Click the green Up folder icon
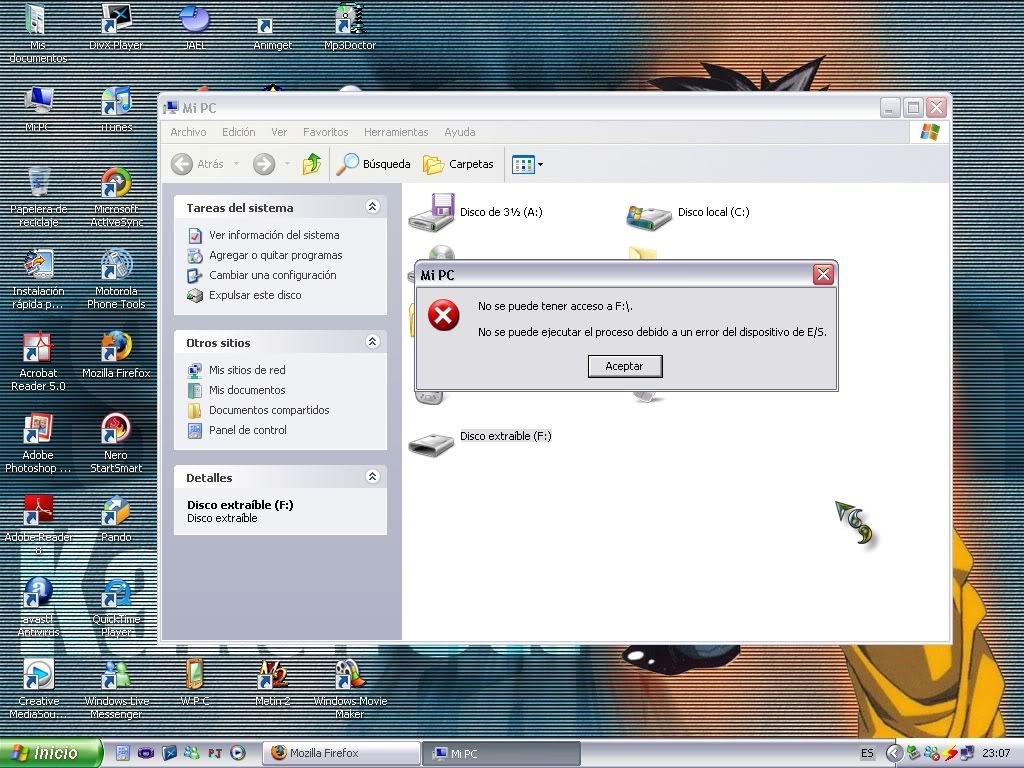This screenshot has height=768, width=1024. point(311,164)
